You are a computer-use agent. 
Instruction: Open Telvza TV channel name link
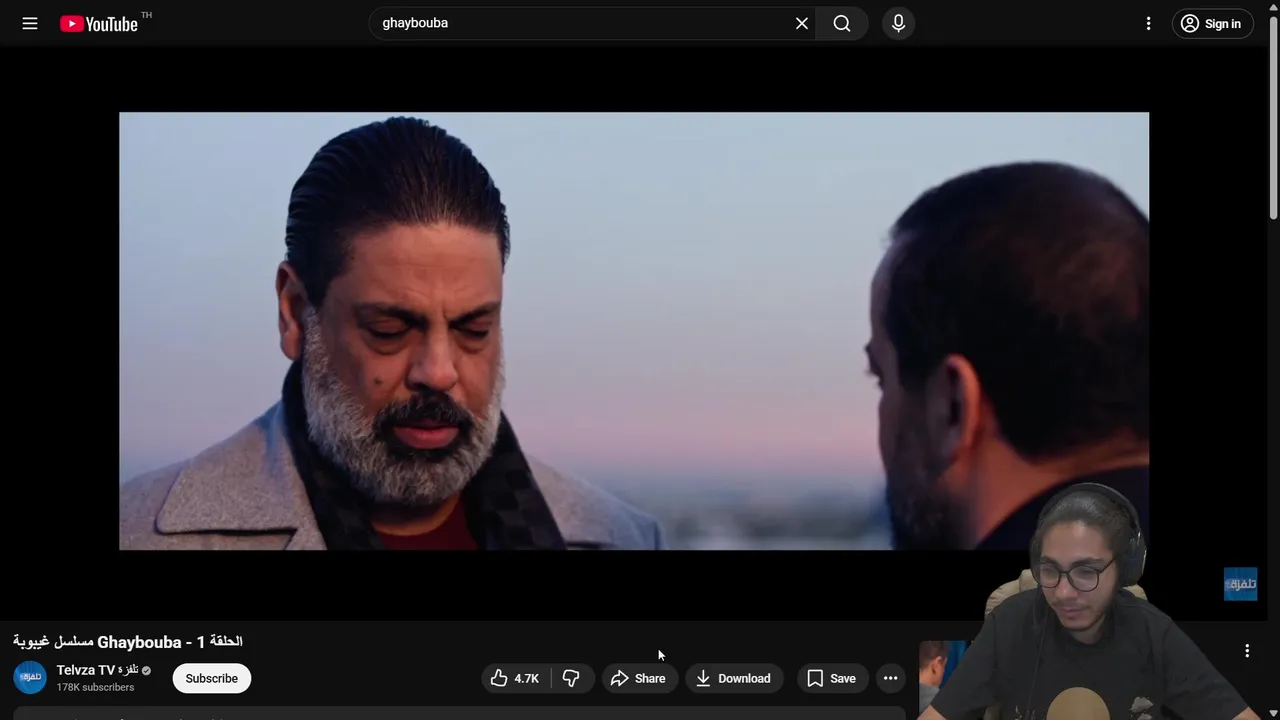point(97,670)
